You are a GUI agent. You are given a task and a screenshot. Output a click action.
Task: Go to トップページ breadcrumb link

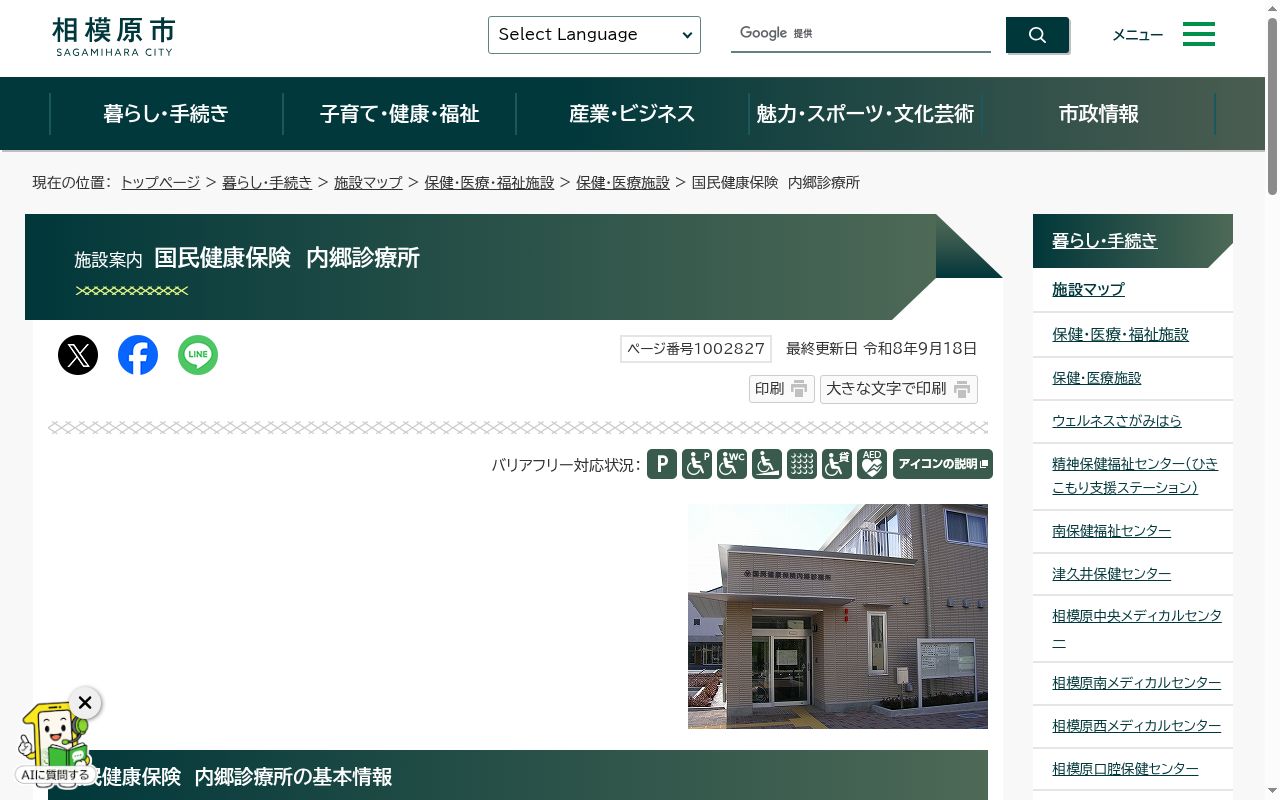pyautogui.click(x=160, y=182)
